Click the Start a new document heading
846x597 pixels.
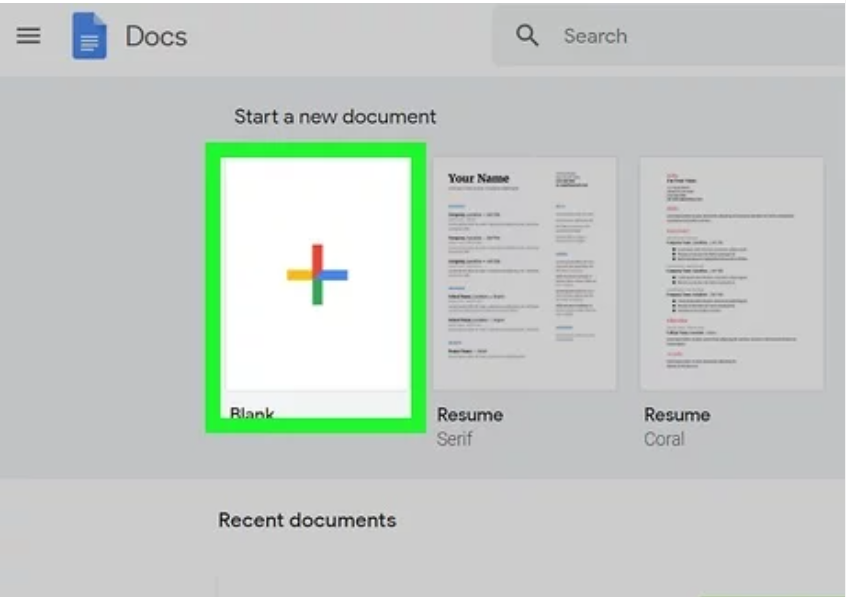[335, 116]
